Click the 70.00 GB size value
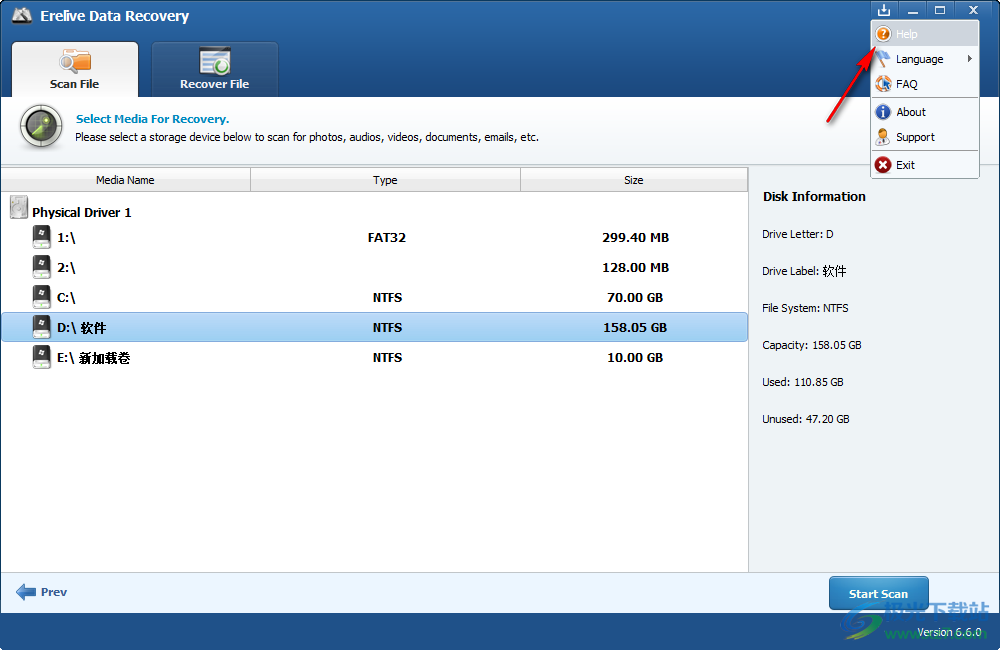This screenshot has height=650, width=1000. click(635, 297)
